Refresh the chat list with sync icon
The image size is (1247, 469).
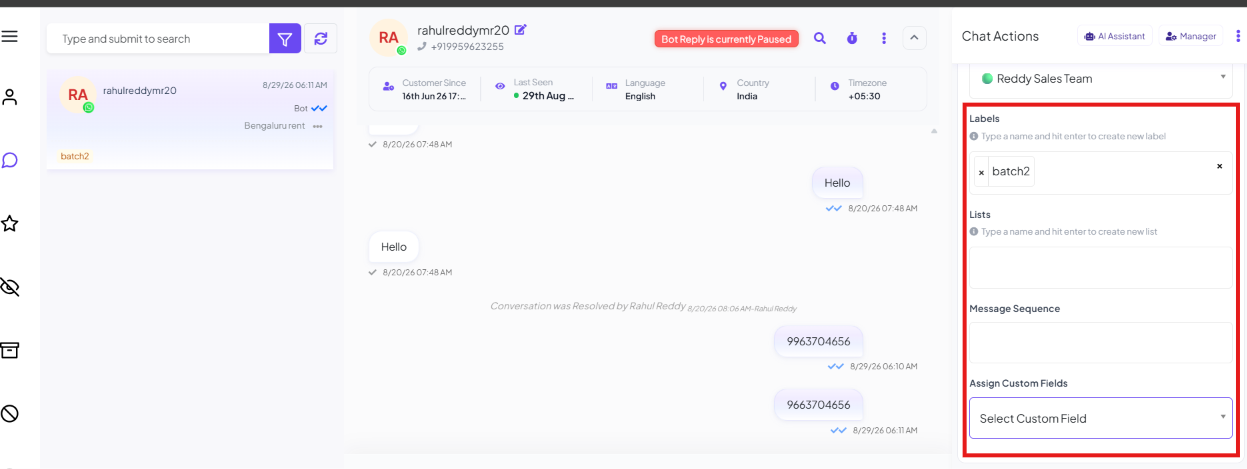click(x=321, y=39)
